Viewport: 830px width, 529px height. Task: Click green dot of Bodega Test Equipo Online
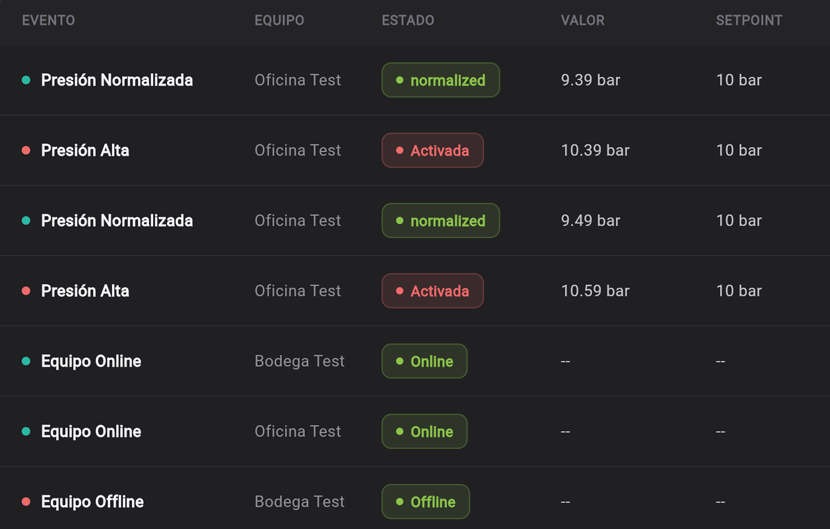pos(26,361)
